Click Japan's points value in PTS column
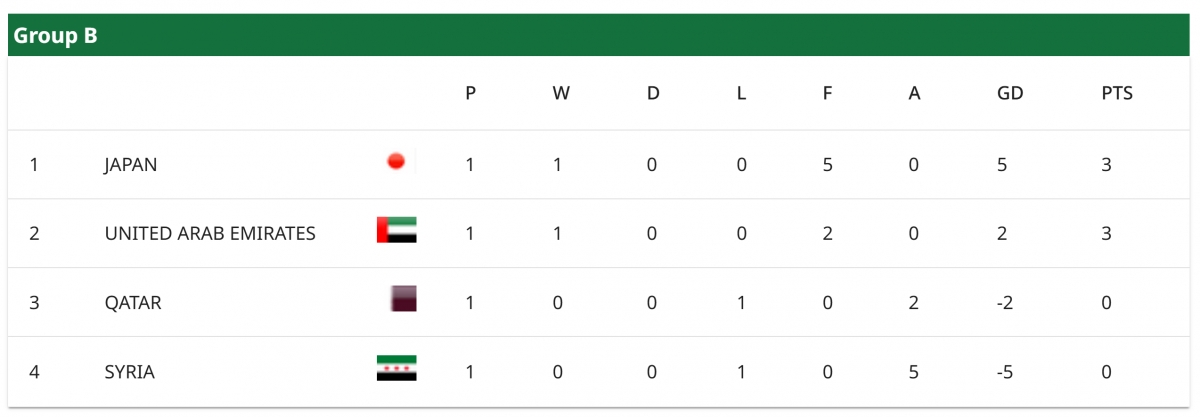 [x=1106, y=165]
